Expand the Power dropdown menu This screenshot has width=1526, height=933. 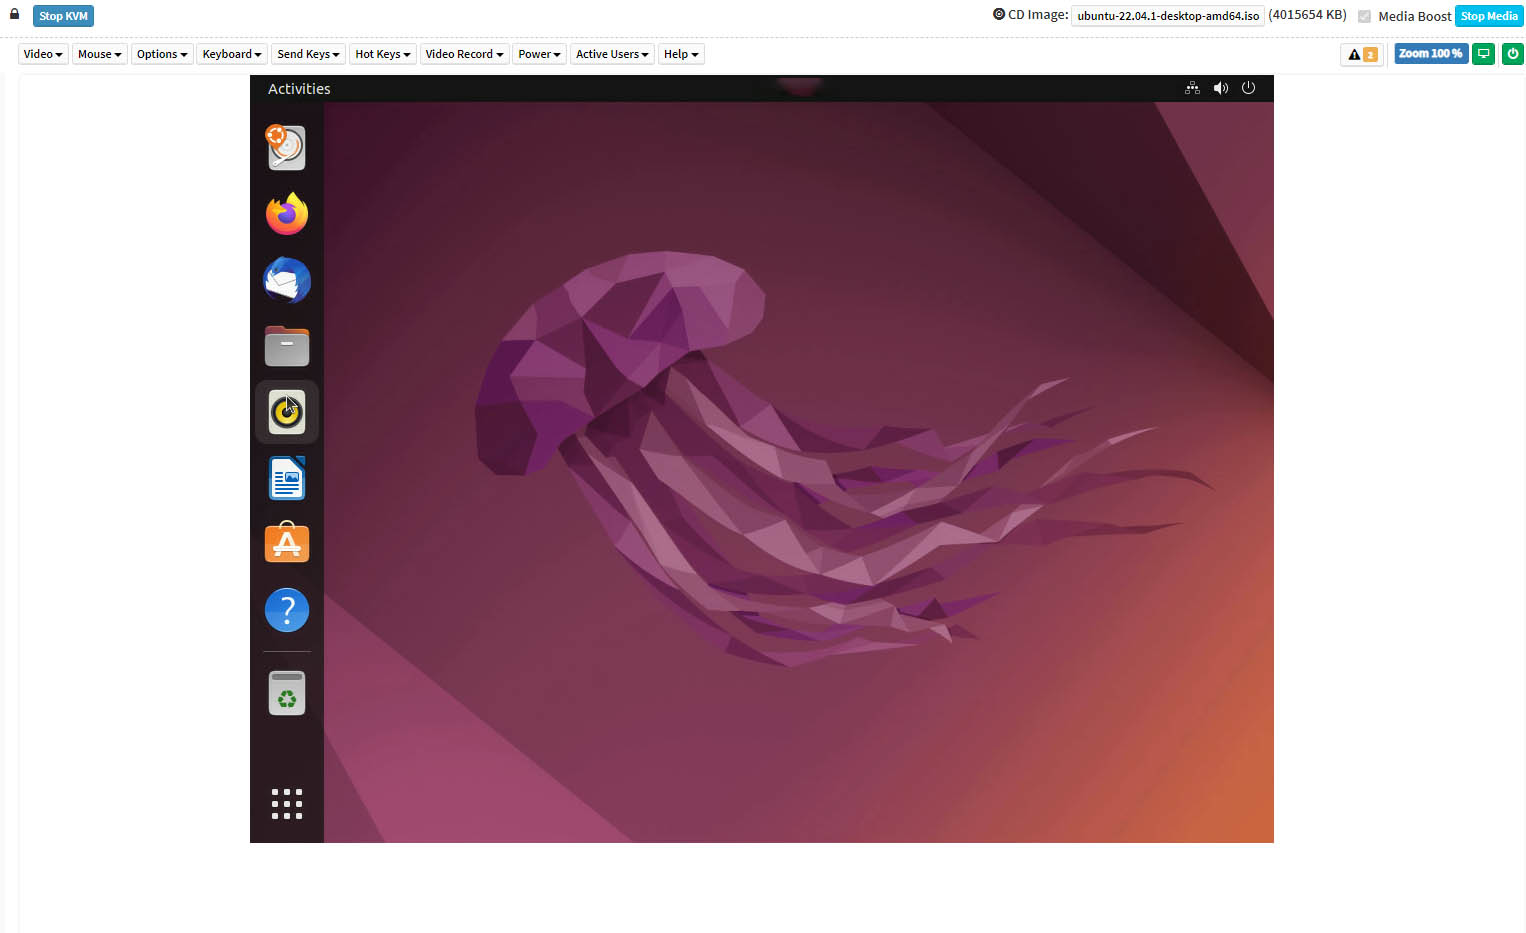[x=539, y=54]
